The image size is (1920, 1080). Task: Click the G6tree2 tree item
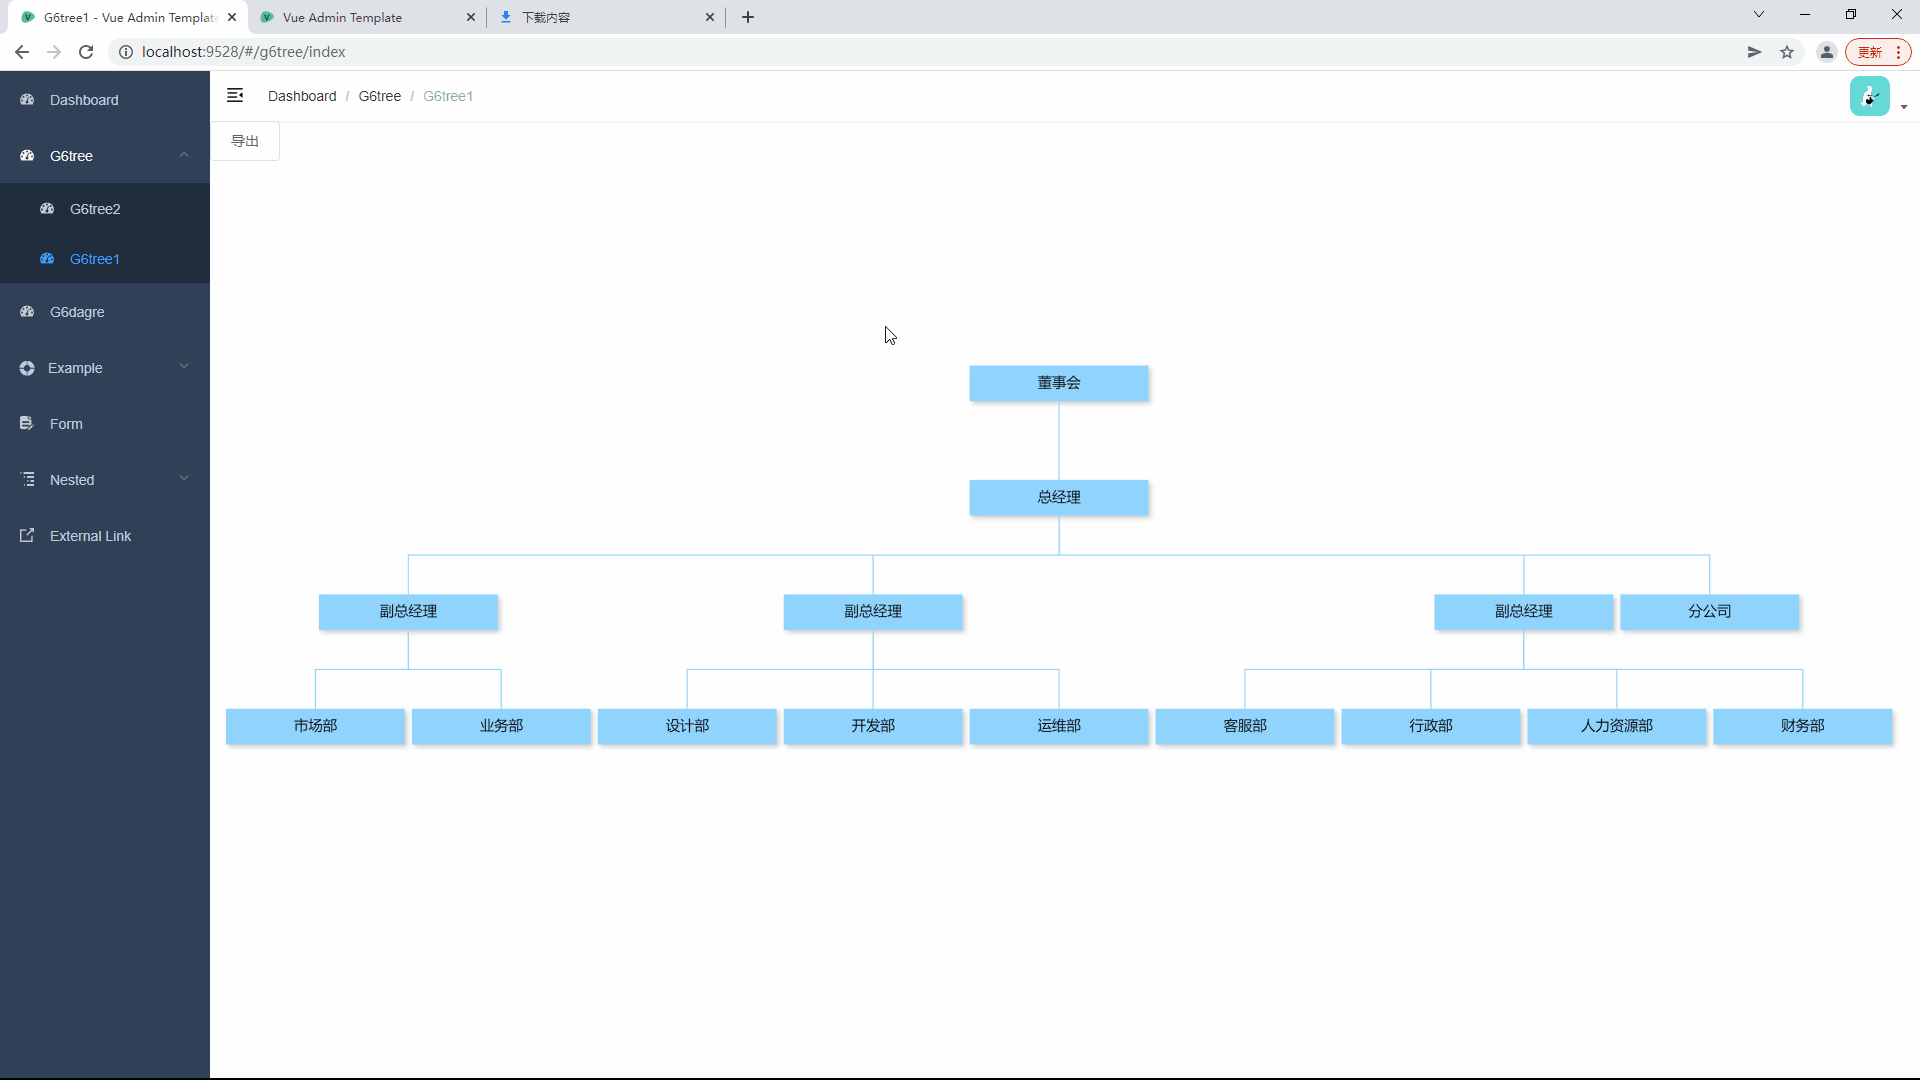95,208
